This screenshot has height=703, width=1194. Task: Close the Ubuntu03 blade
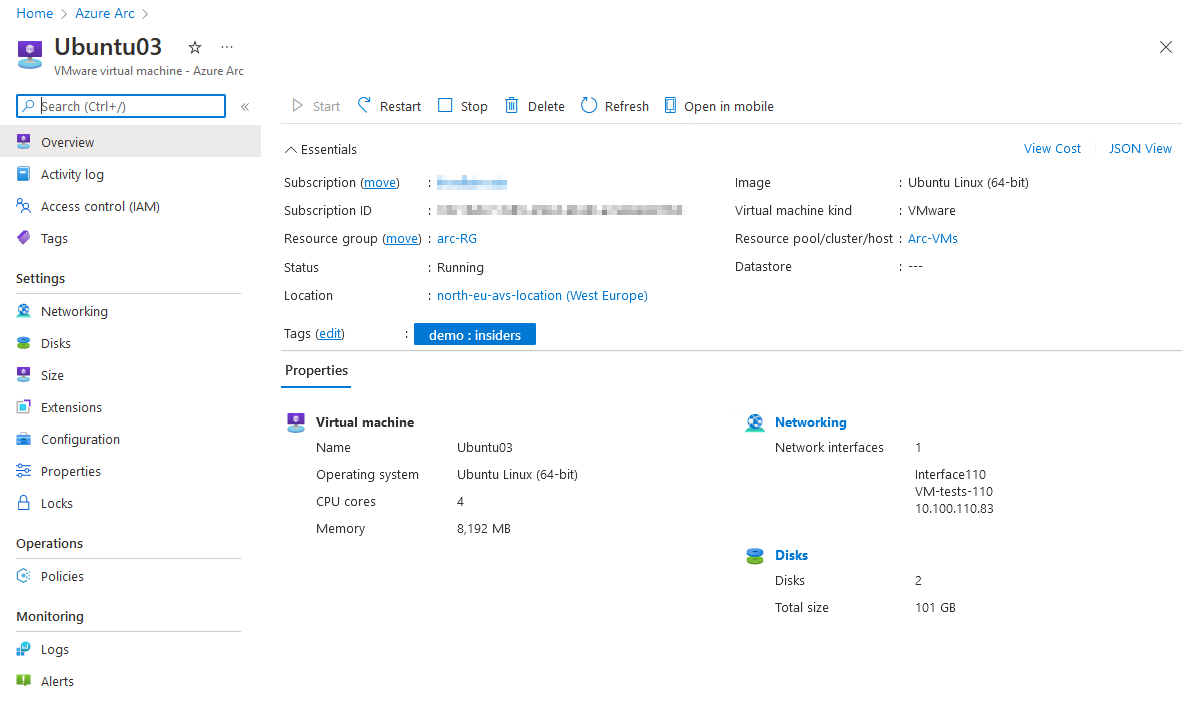point(1166,47)
